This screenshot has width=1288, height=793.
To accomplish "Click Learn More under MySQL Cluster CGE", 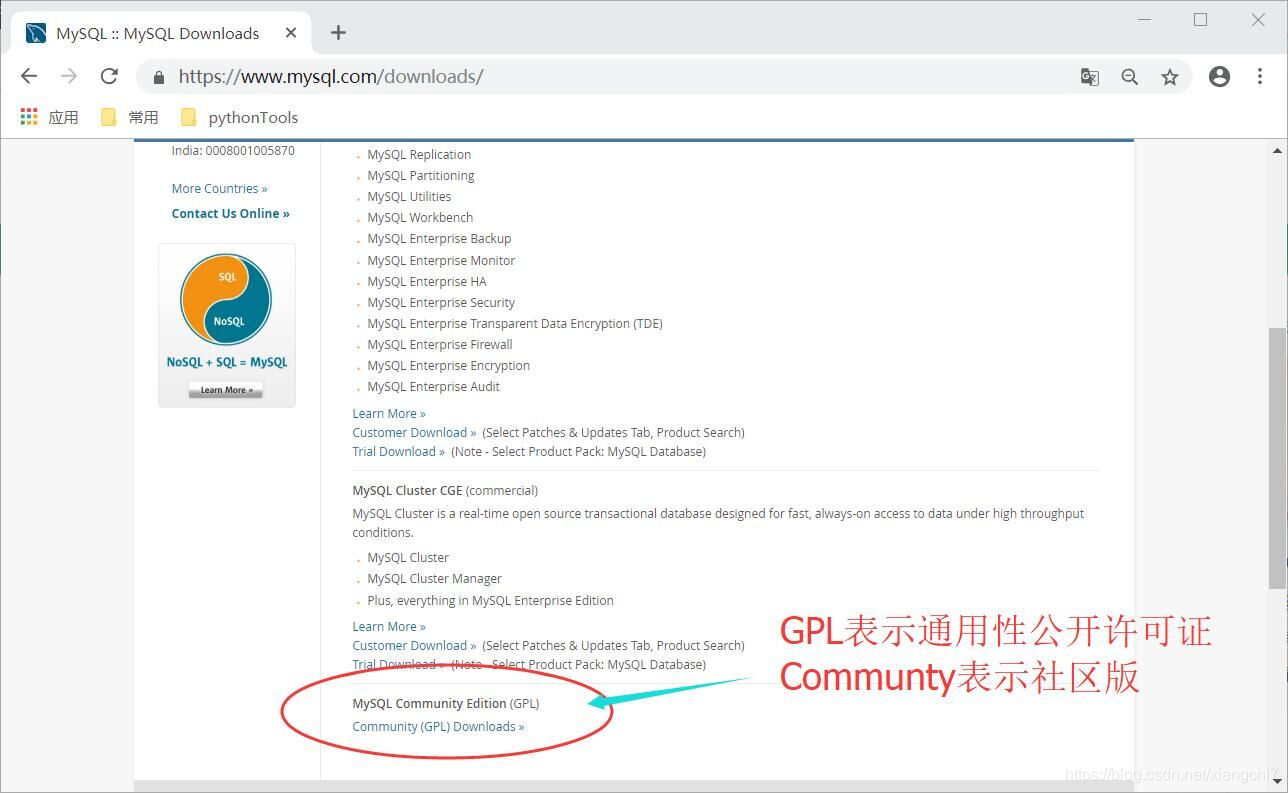I will (x=389, y=626).
